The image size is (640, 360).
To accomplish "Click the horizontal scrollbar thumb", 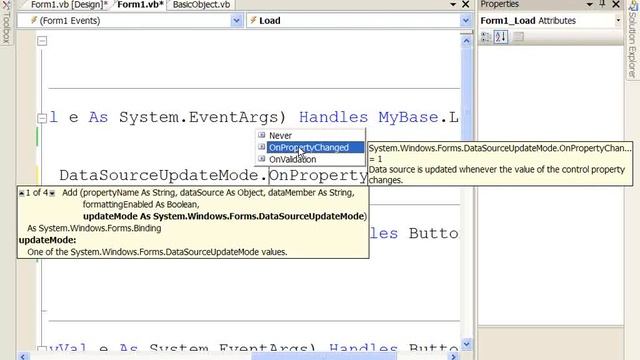I will point(323,356).
